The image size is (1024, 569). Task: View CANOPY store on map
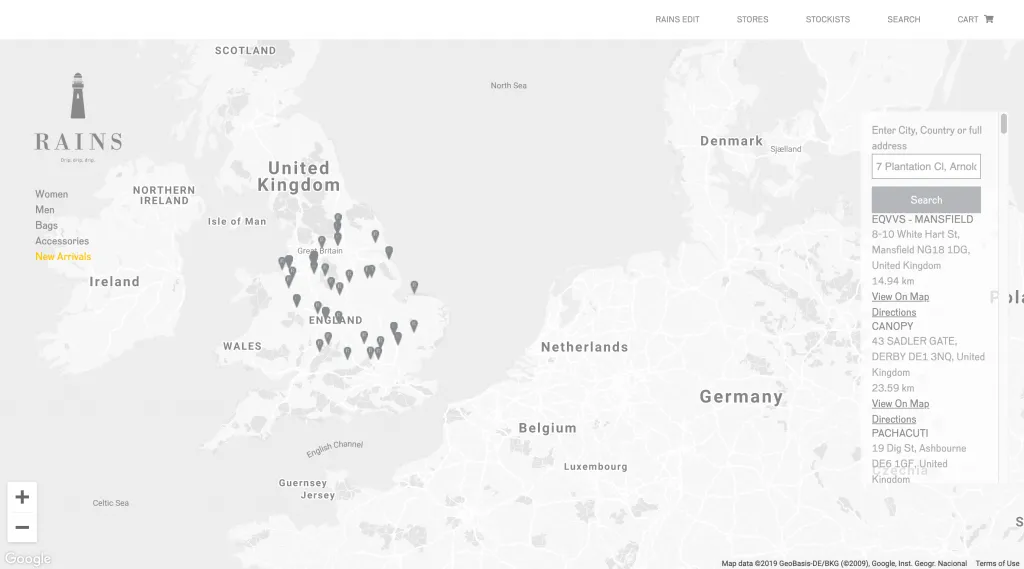point(900,404)
